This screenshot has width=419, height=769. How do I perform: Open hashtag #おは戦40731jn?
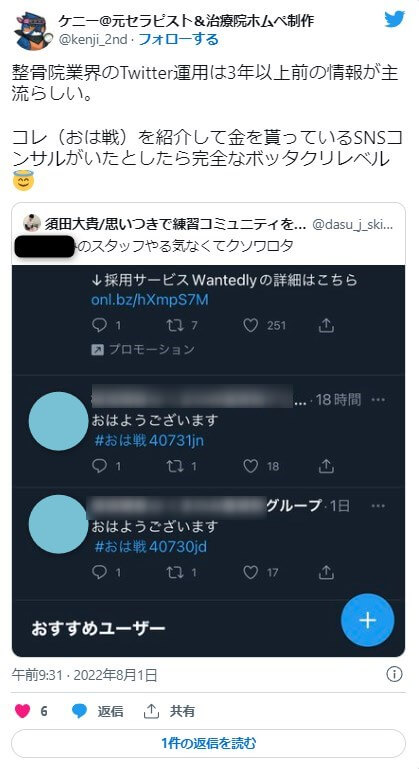(149, 440)
